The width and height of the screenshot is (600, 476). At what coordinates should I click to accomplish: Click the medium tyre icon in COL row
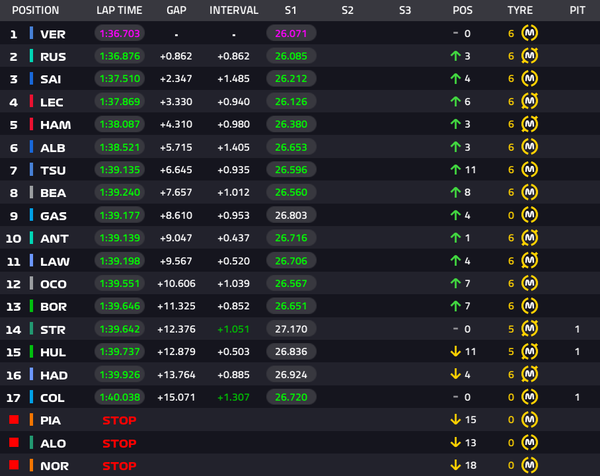point(530,397)
